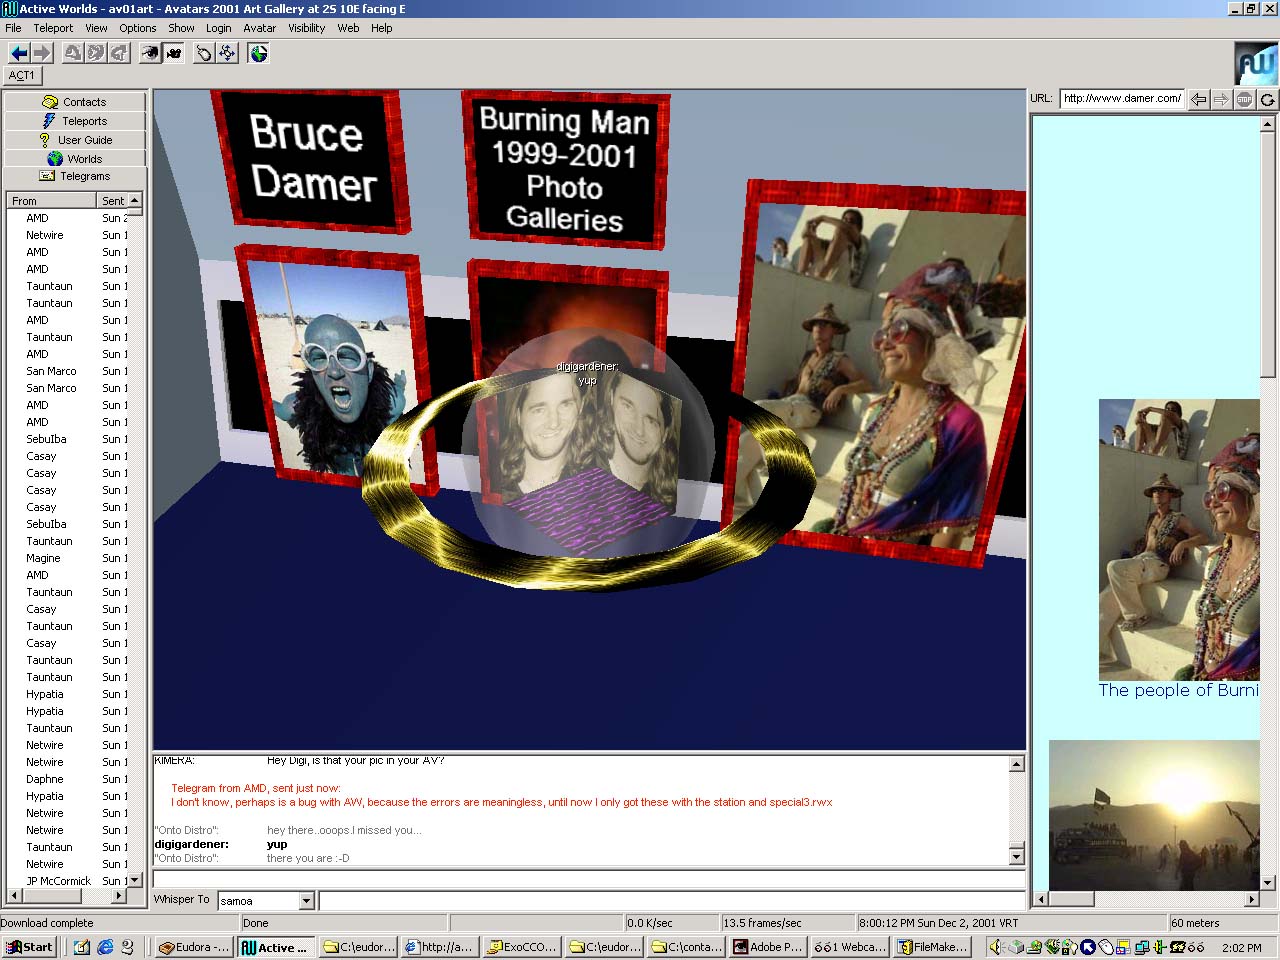Image resolution: width=1280 pixels, height=960 pixels.
Task: Click the ACT1 button
Action: coord(22,75)
